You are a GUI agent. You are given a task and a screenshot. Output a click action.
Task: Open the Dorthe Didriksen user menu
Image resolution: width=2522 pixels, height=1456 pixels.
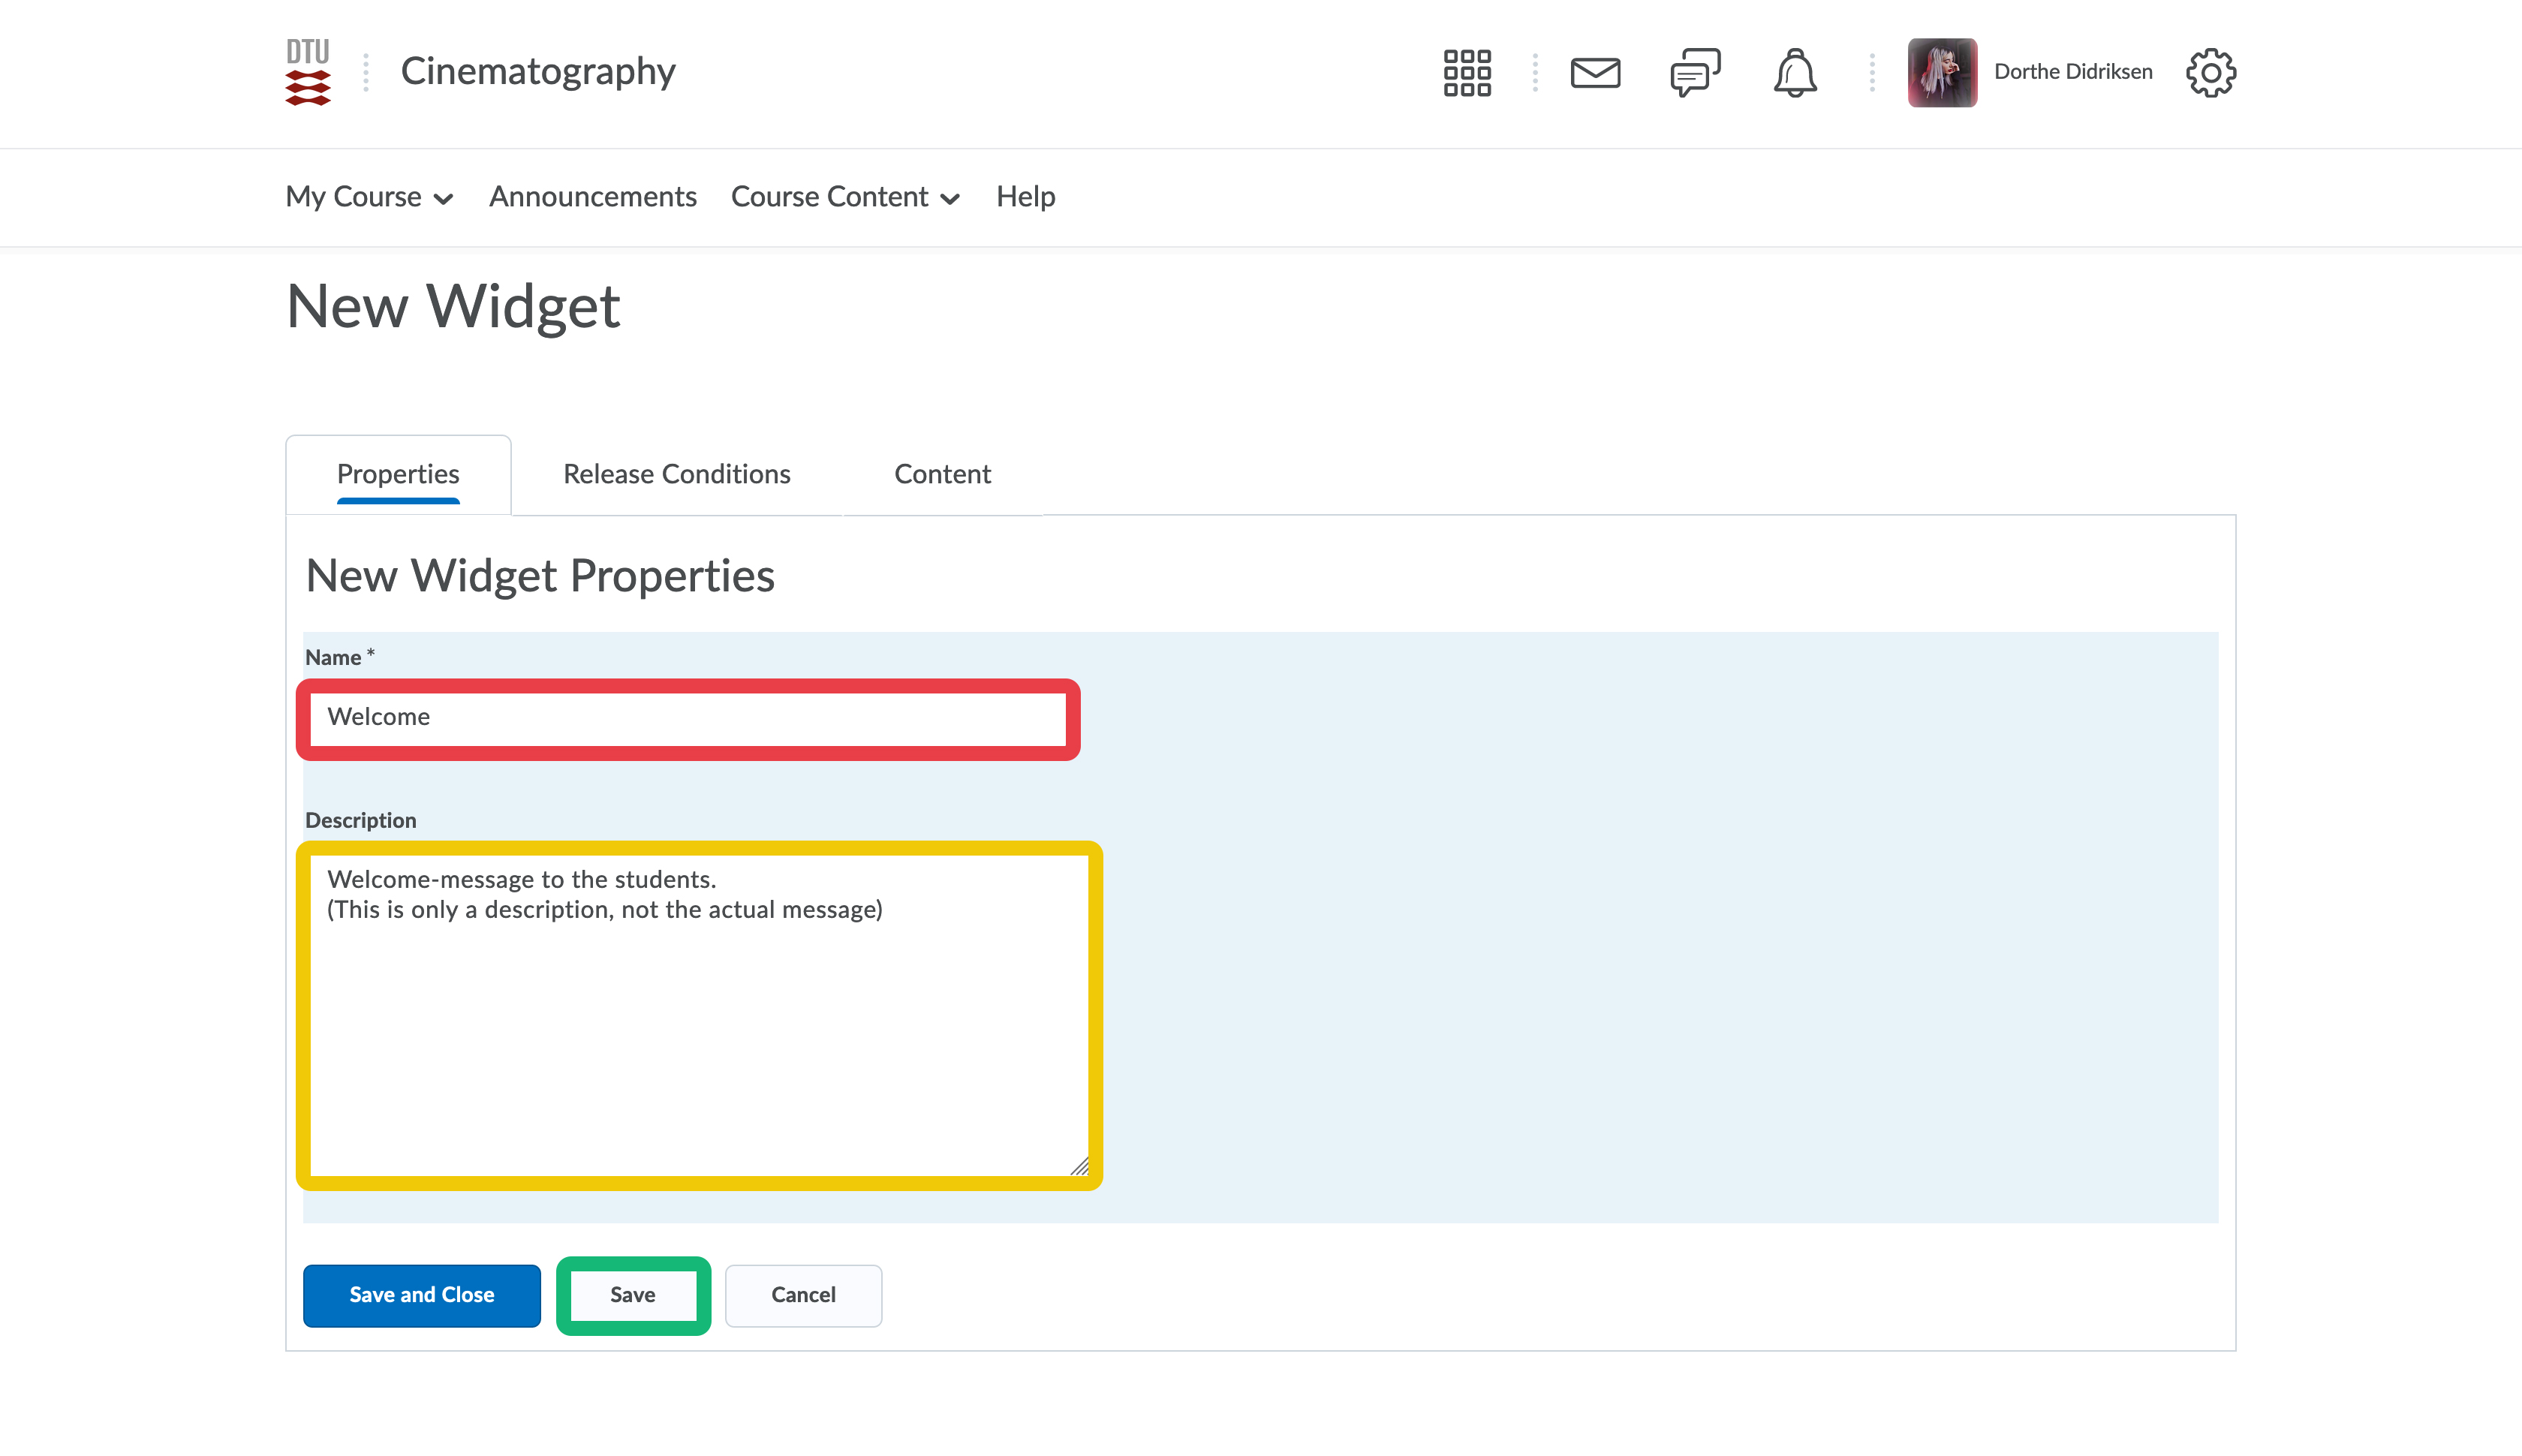pyautogui.click(x=2072, y=72)
